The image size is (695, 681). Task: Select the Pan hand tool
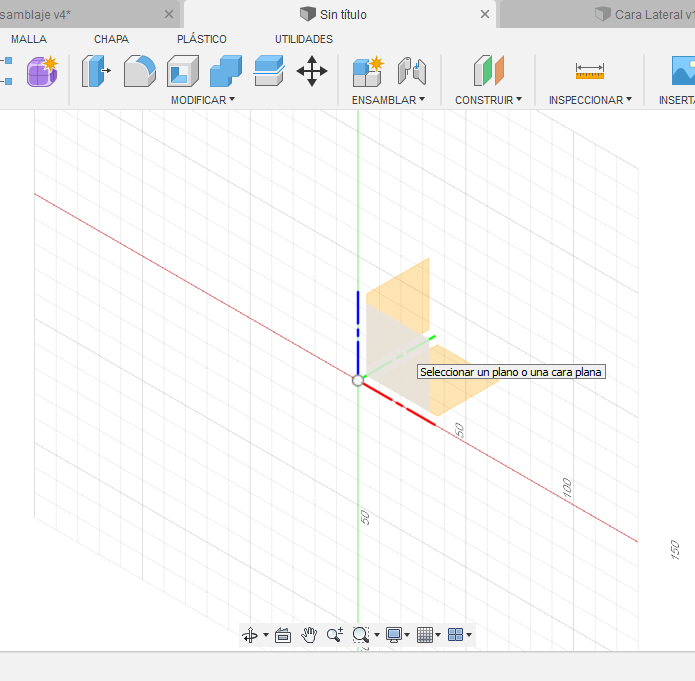point(309,635)
